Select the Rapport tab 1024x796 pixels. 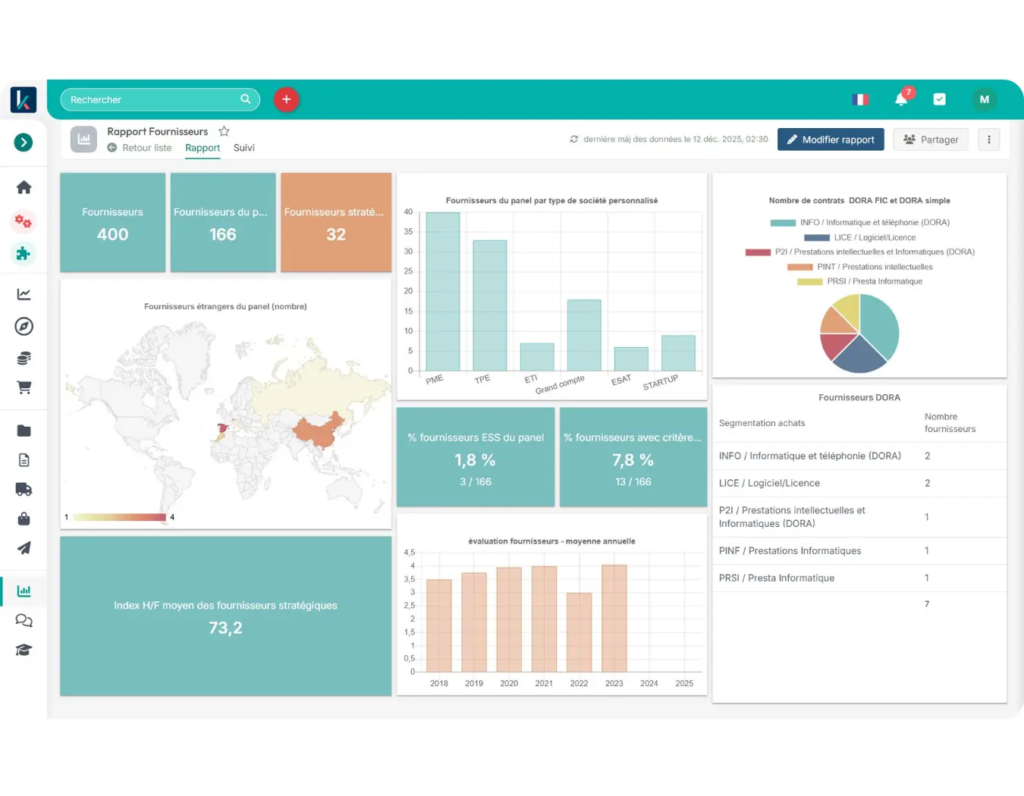coord(202,148)
